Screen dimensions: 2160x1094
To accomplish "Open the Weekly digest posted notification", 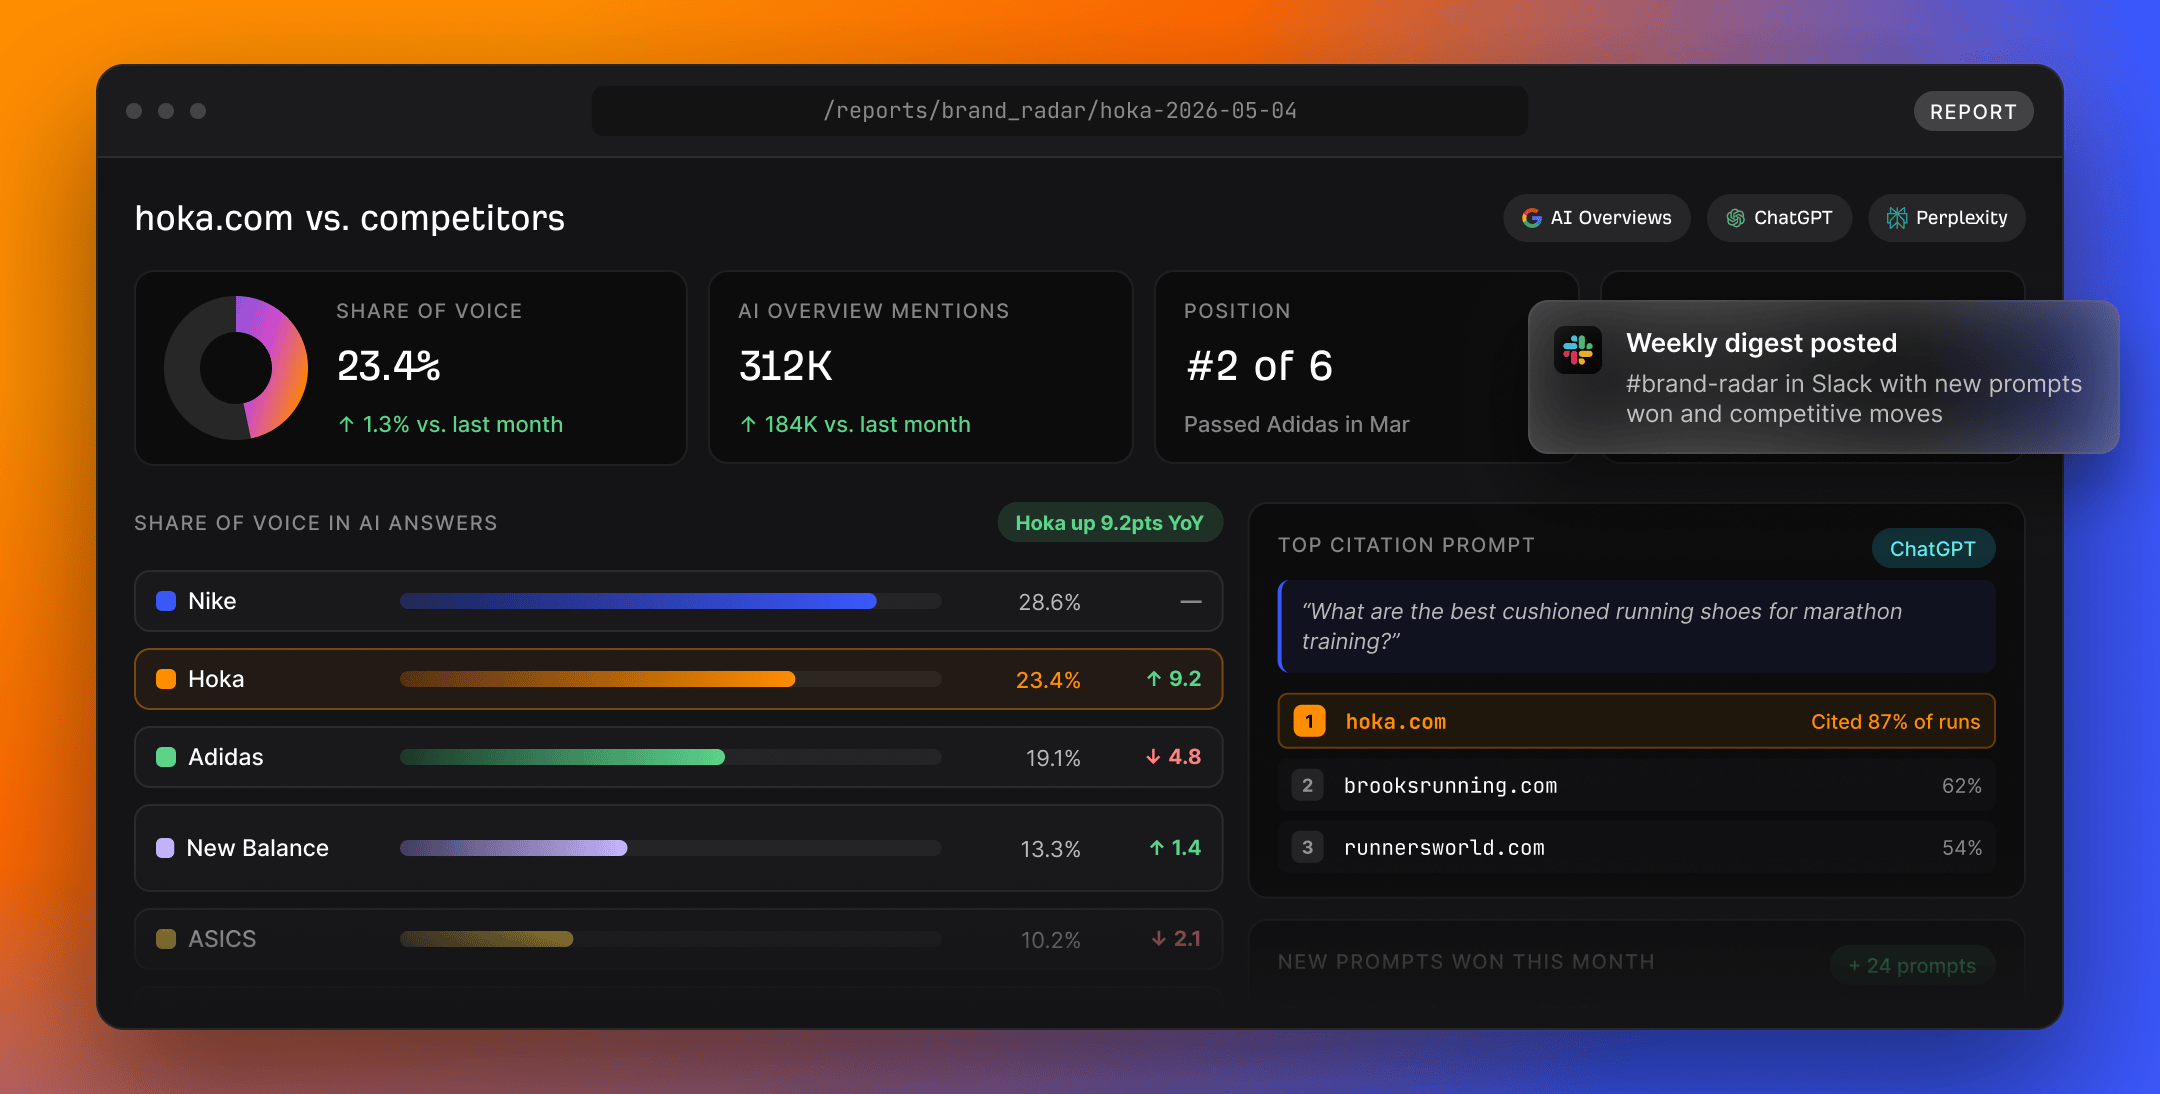I will [1823, 377].
